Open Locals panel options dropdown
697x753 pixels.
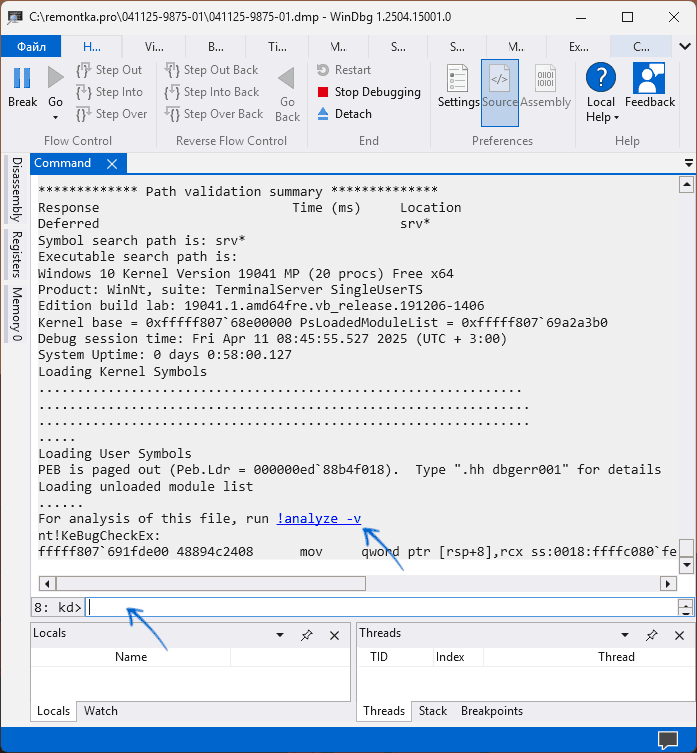[280, 635]
